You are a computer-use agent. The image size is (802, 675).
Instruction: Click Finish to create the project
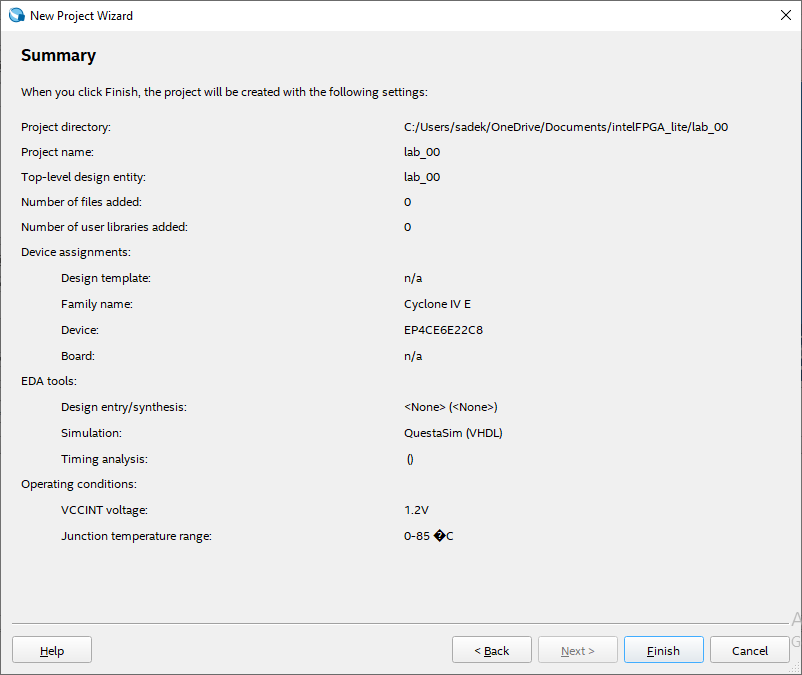point(663,650)
